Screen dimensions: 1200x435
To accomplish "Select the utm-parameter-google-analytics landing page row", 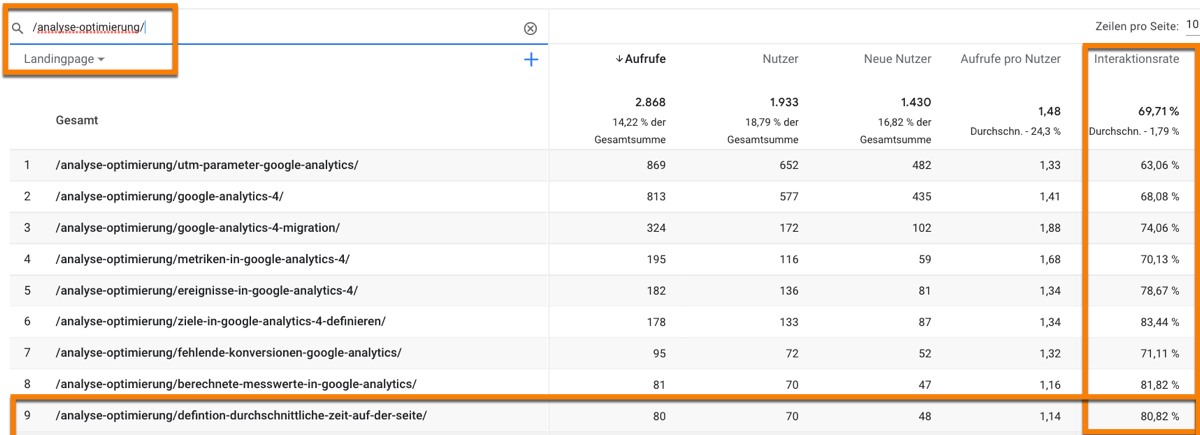I will (207, 164).
